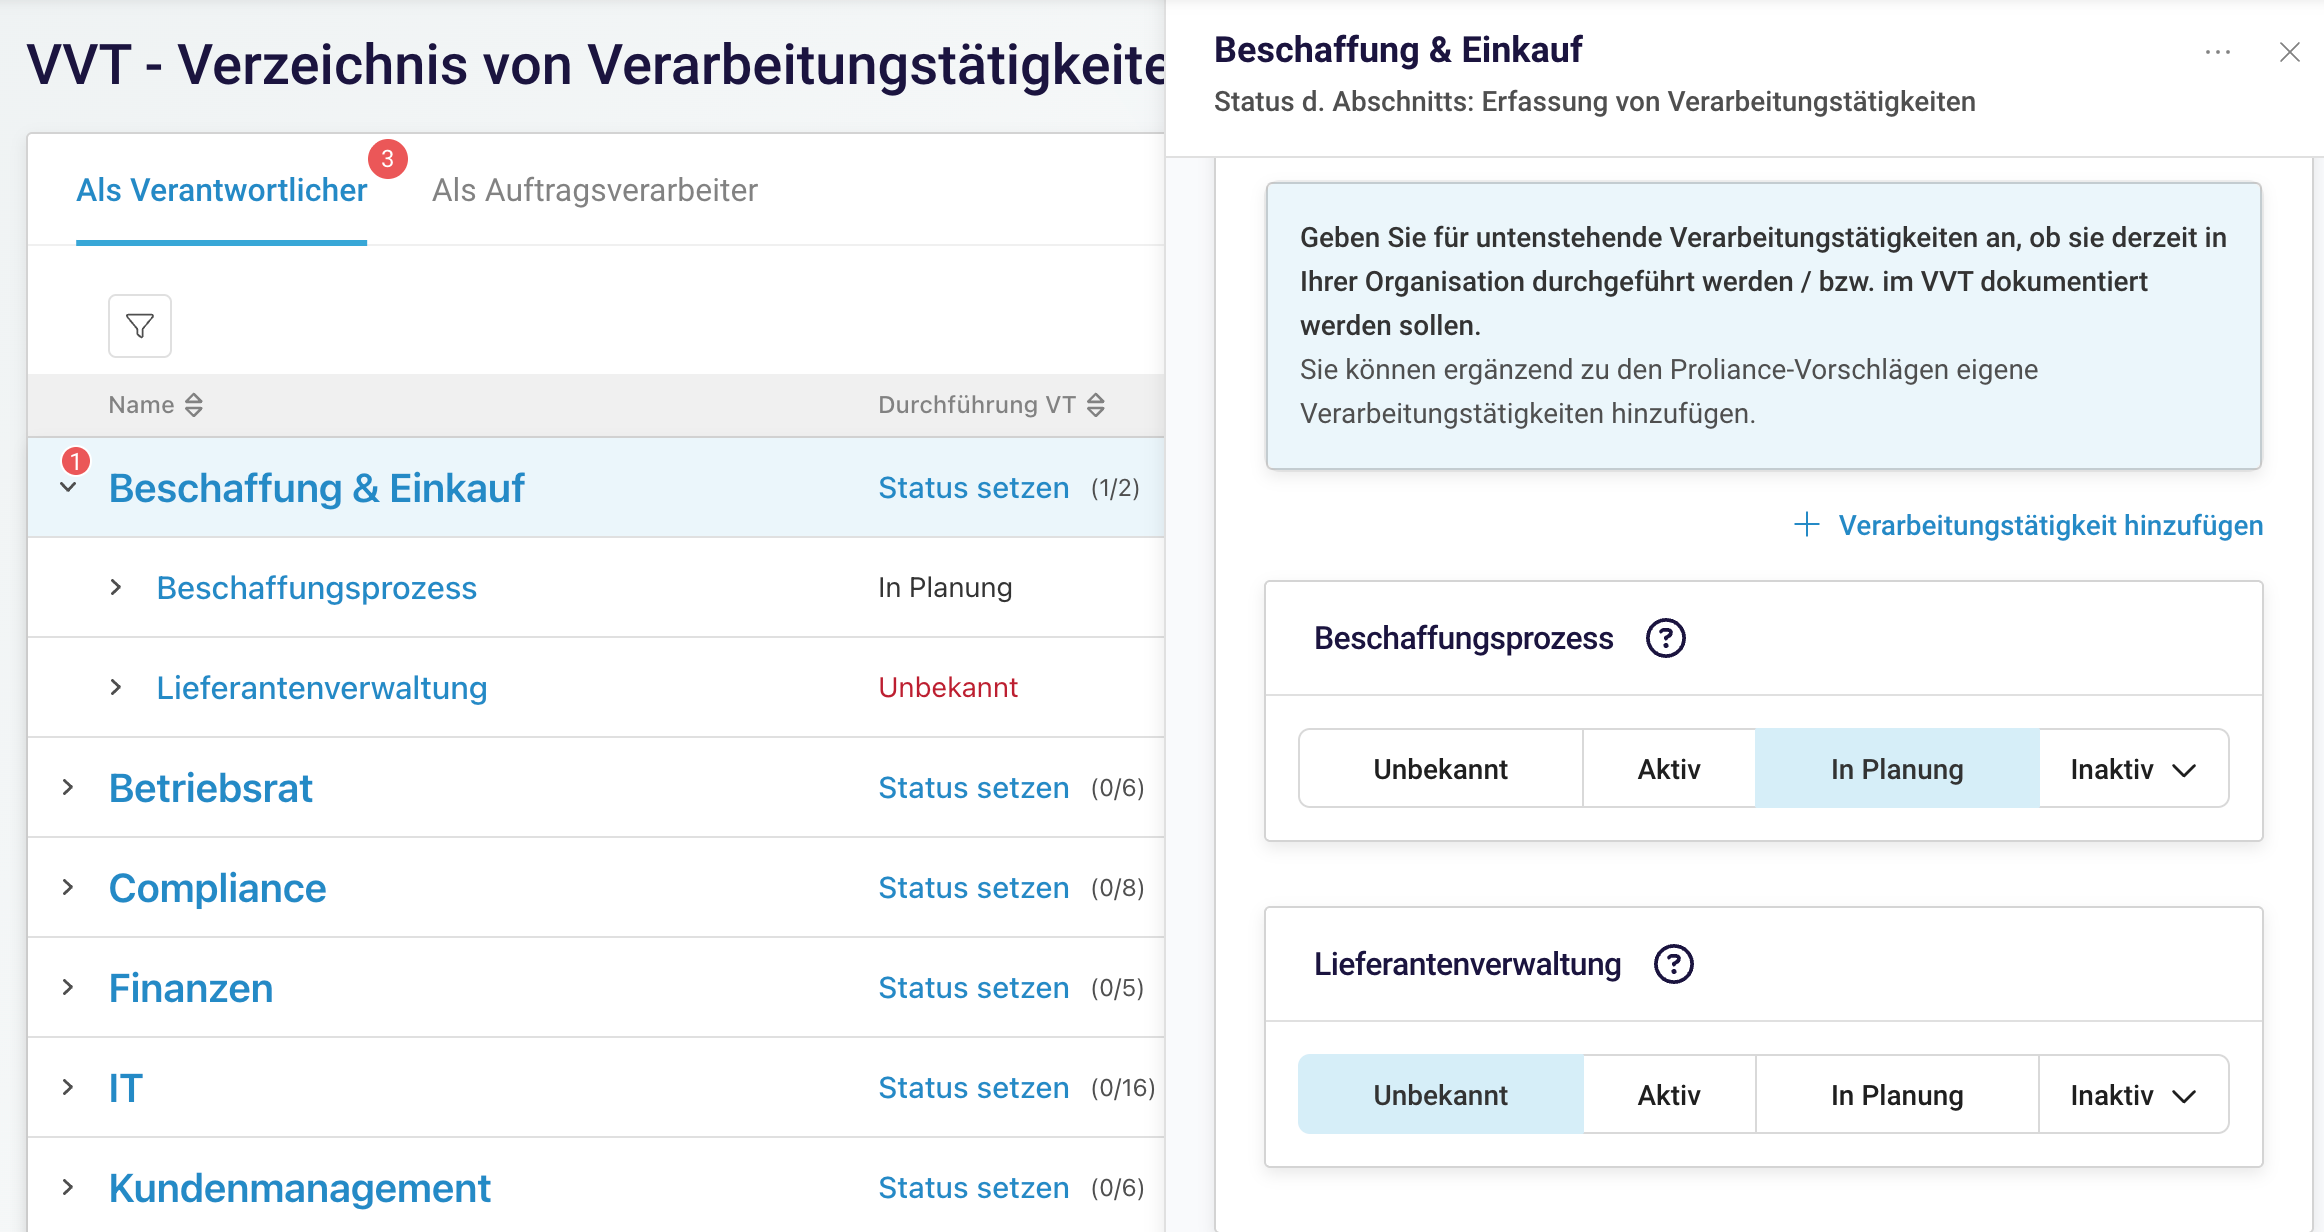The height and width of the screenshot is (1232, 2324).
Task: Open the three-dots more options menu
Action: point(2217,52)
